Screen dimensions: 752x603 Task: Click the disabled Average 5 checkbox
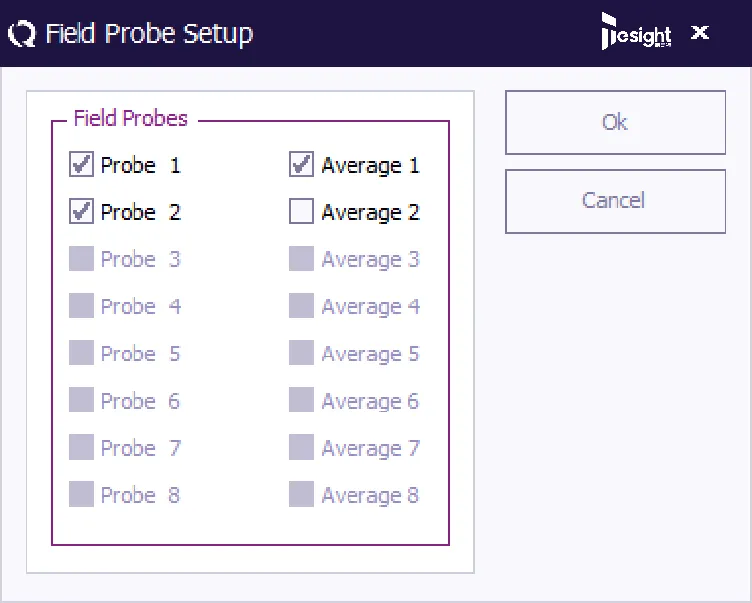pyautogui.click(x=301, y=353)
